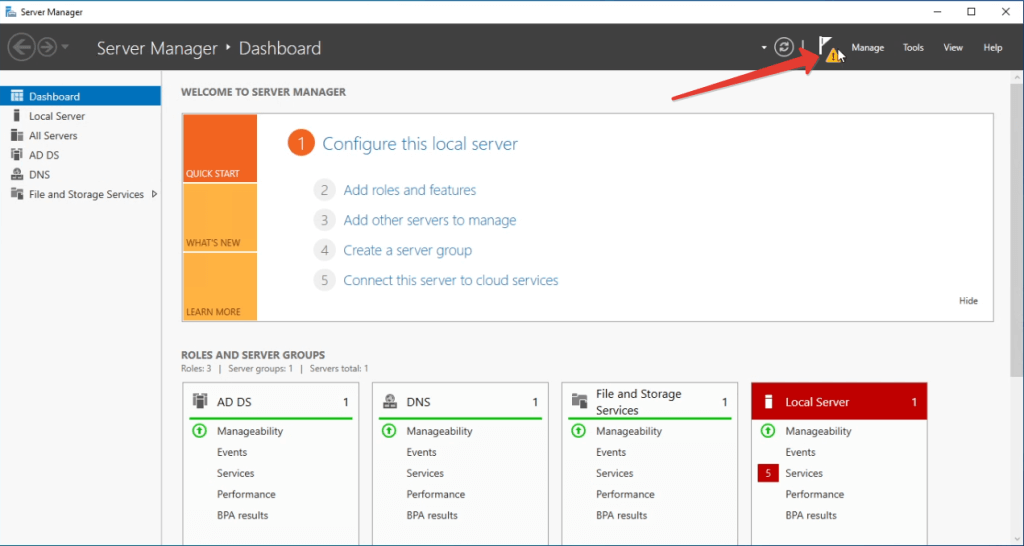Screen dimensions: 1024x546
Task: Click the vertical scrollbar thumb
Action: 1017,229
